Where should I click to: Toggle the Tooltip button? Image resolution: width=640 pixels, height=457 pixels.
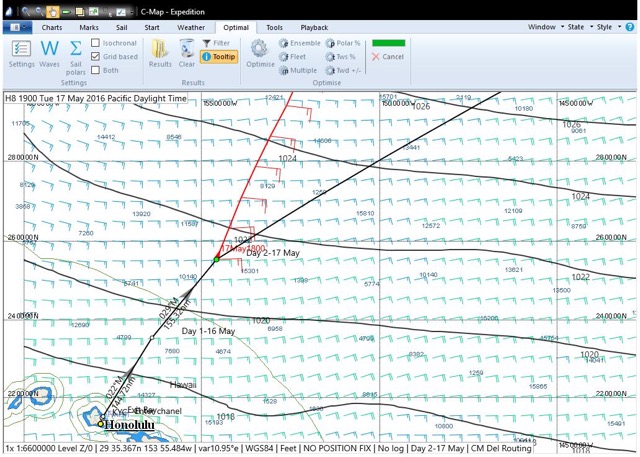[219, 57]
